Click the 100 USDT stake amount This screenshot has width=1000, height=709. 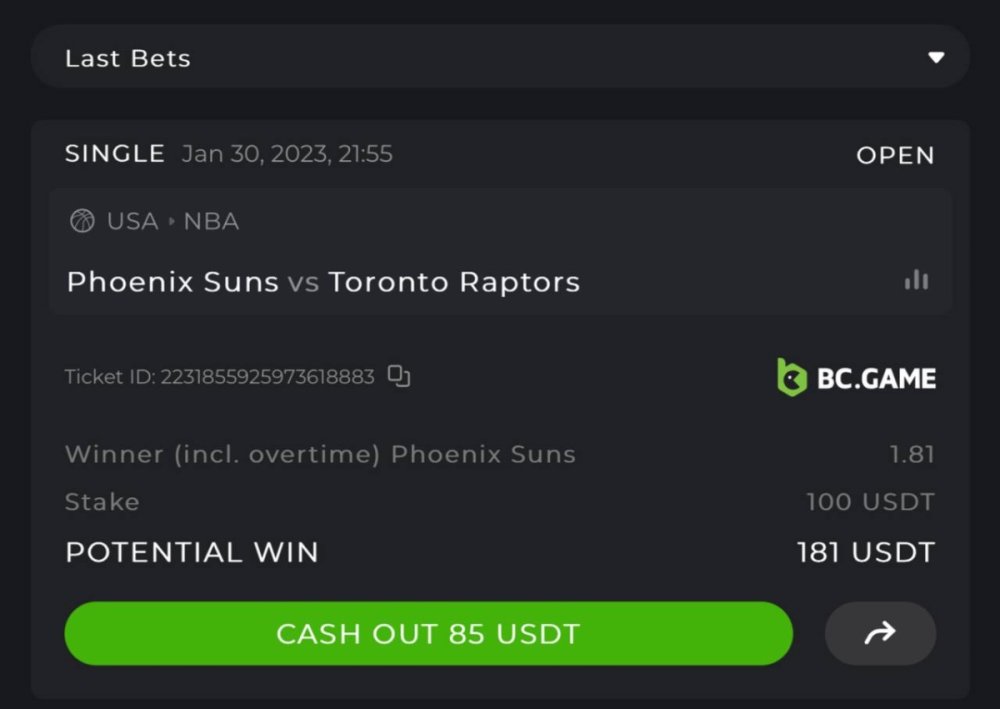click(870, 502)
